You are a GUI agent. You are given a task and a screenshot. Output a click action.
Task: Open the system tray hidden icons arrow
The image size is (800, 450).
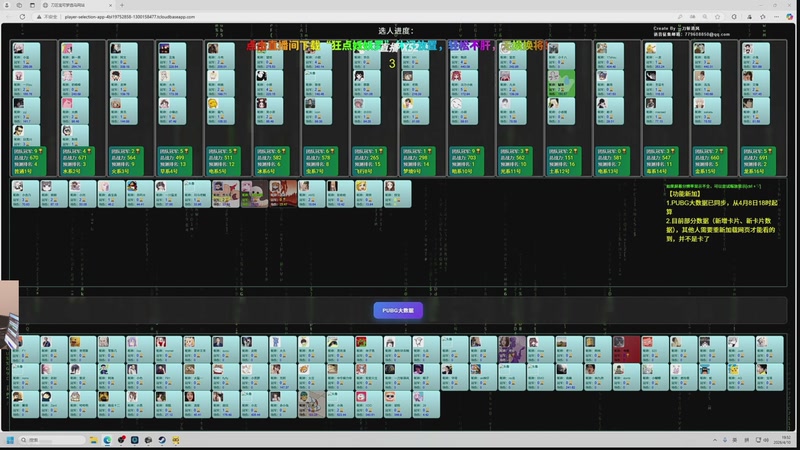click(715, 440)
